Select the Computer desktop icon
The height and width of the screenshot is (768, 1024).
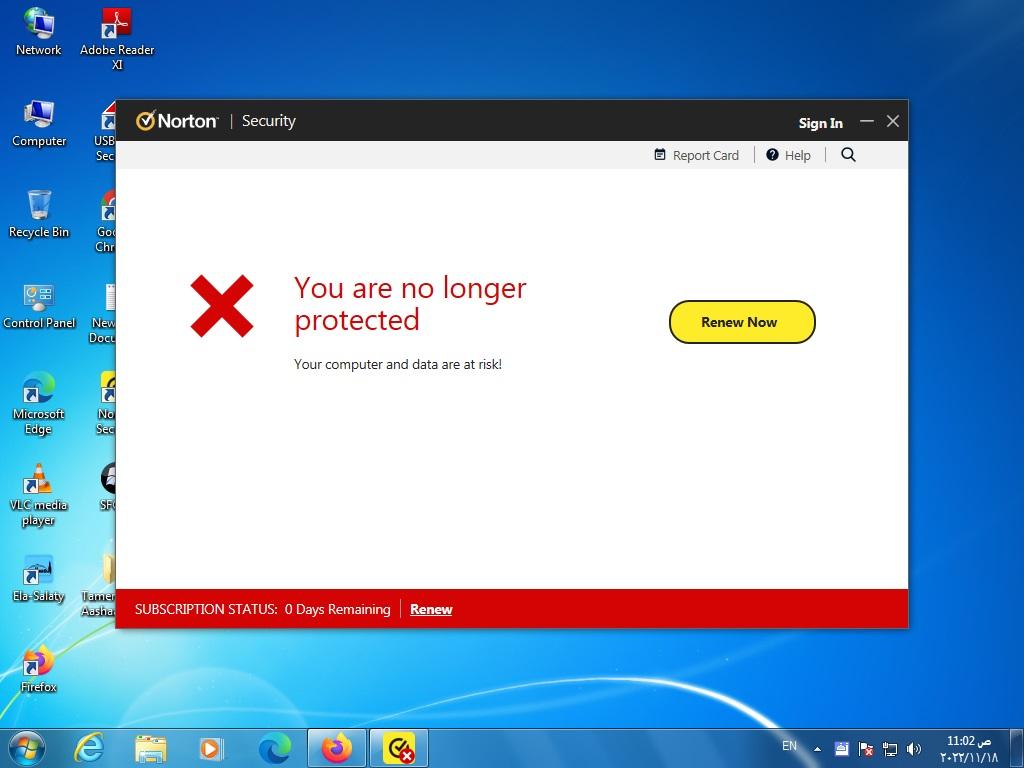(39, 123)
